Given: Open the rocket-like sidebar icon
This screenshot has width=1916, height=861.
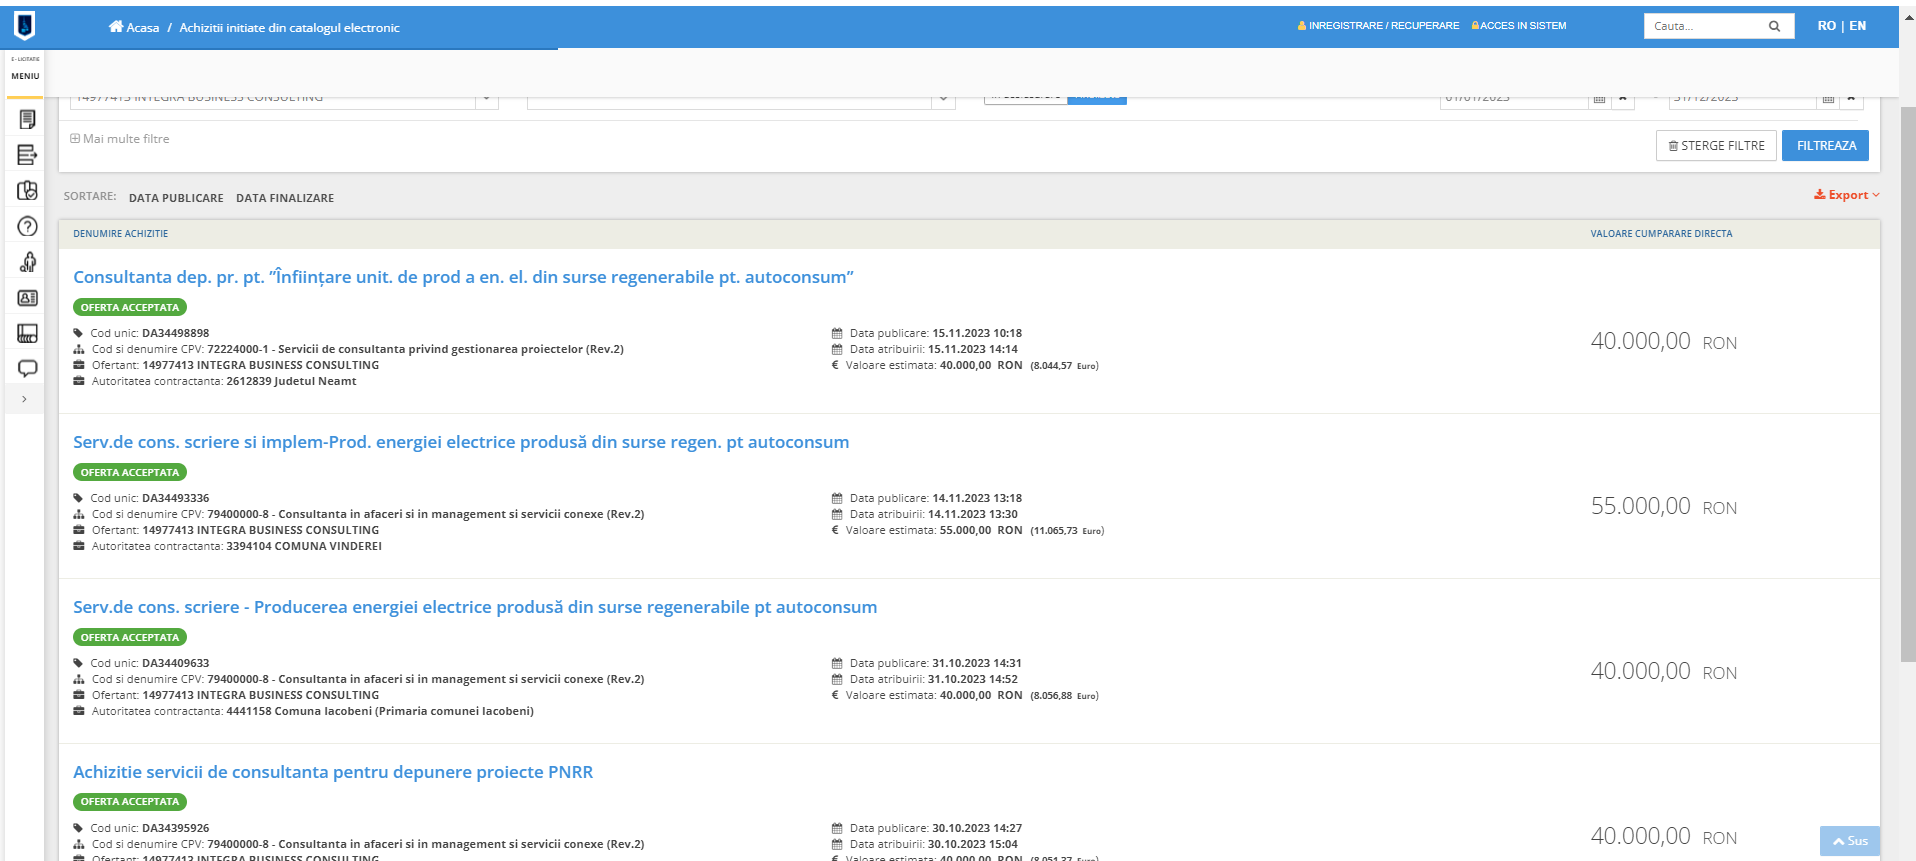Looking at the screenshot, I should [27, 262].
